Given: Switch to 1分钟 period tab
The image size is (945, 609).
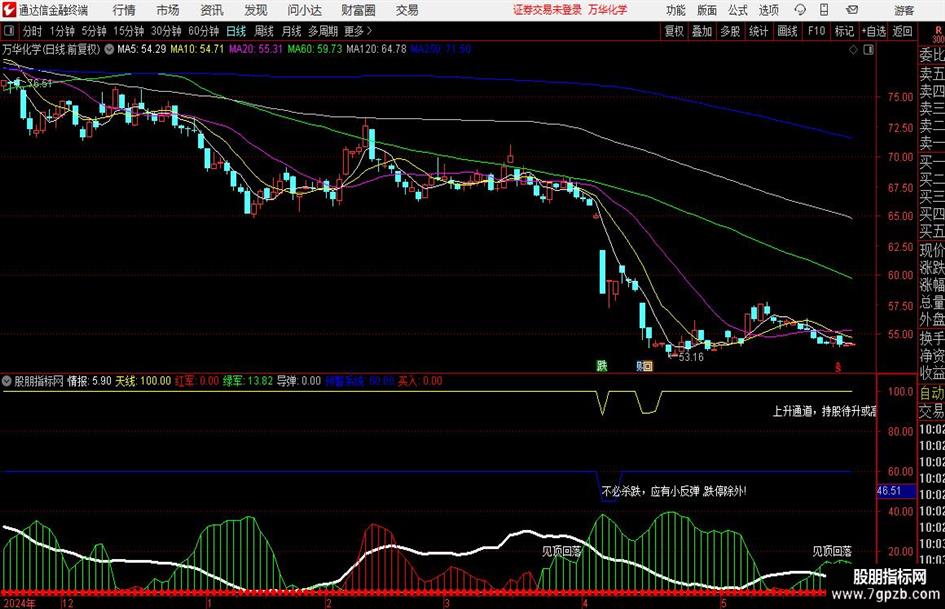Looking at the screenshot, I should click(x=62, y=31).
